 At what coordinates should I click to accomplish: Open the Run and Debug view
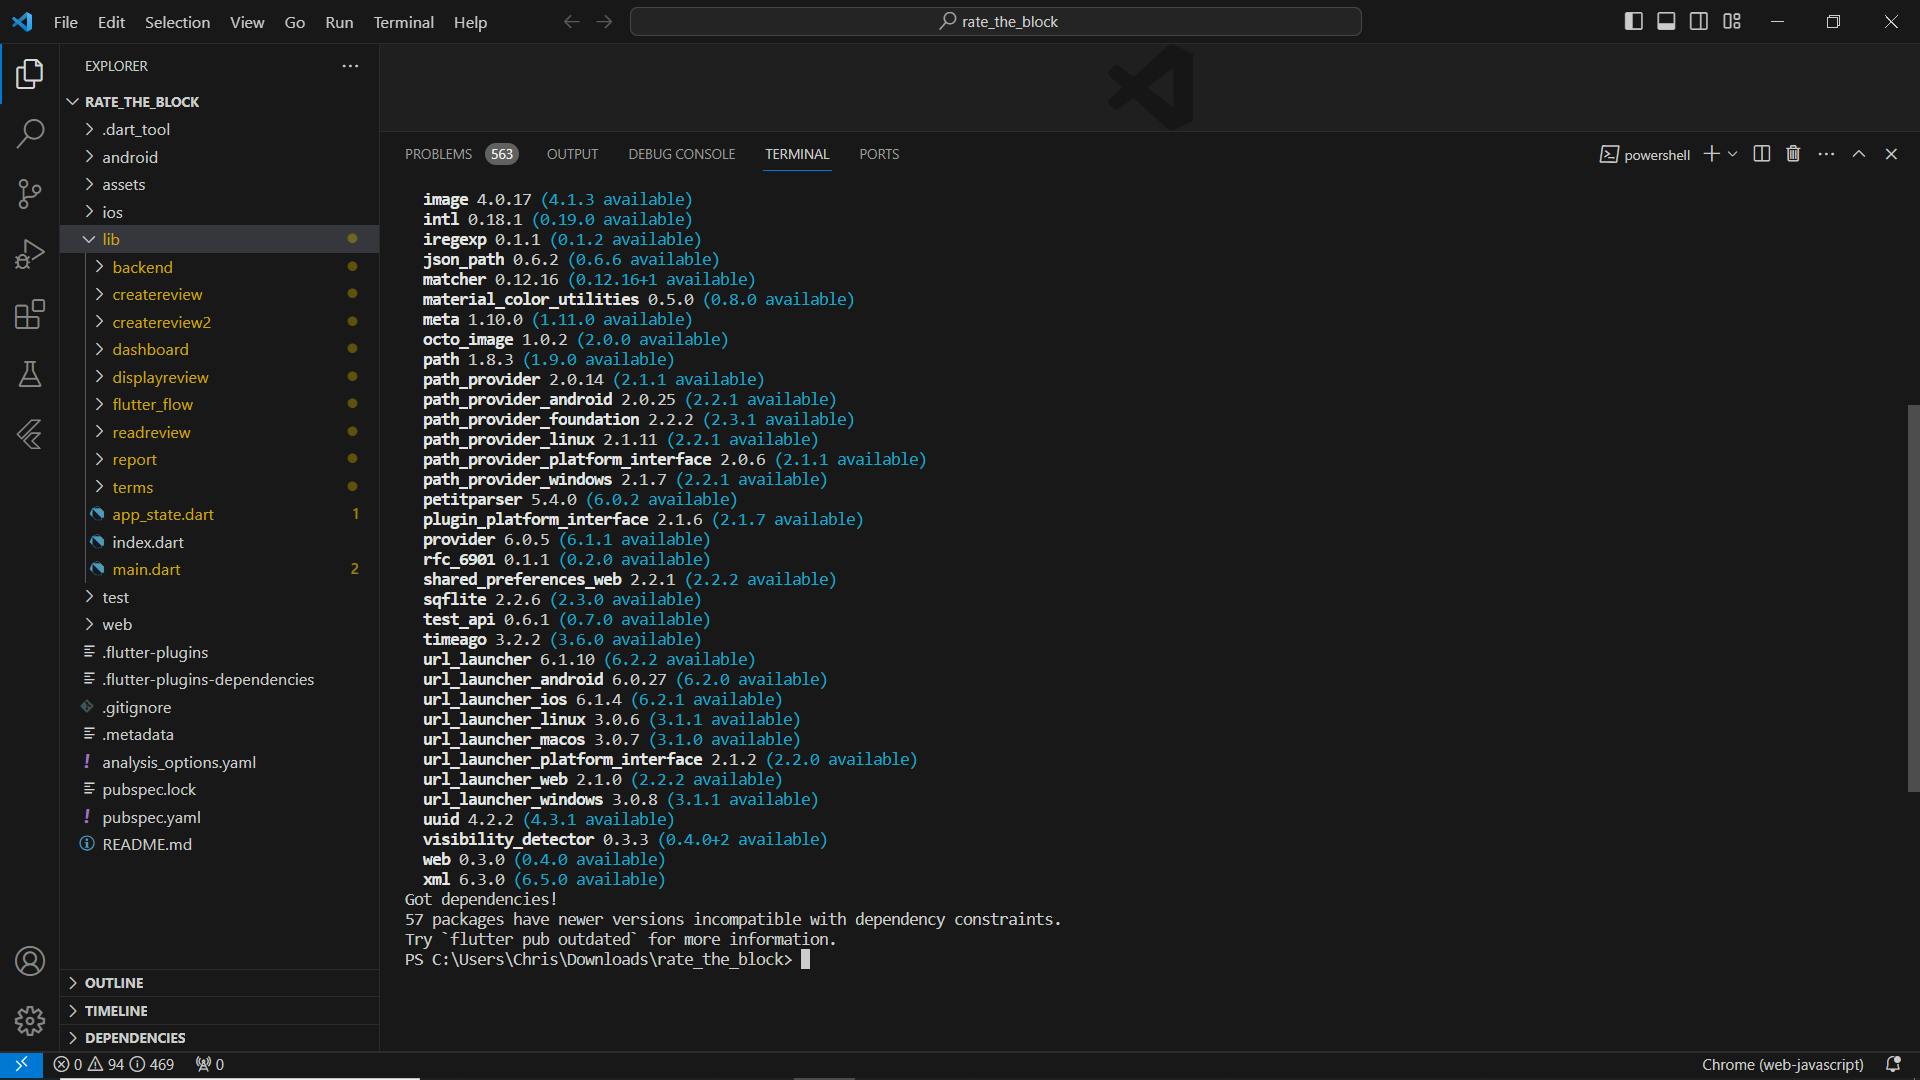pyautogui.click(x=30, y=254)
